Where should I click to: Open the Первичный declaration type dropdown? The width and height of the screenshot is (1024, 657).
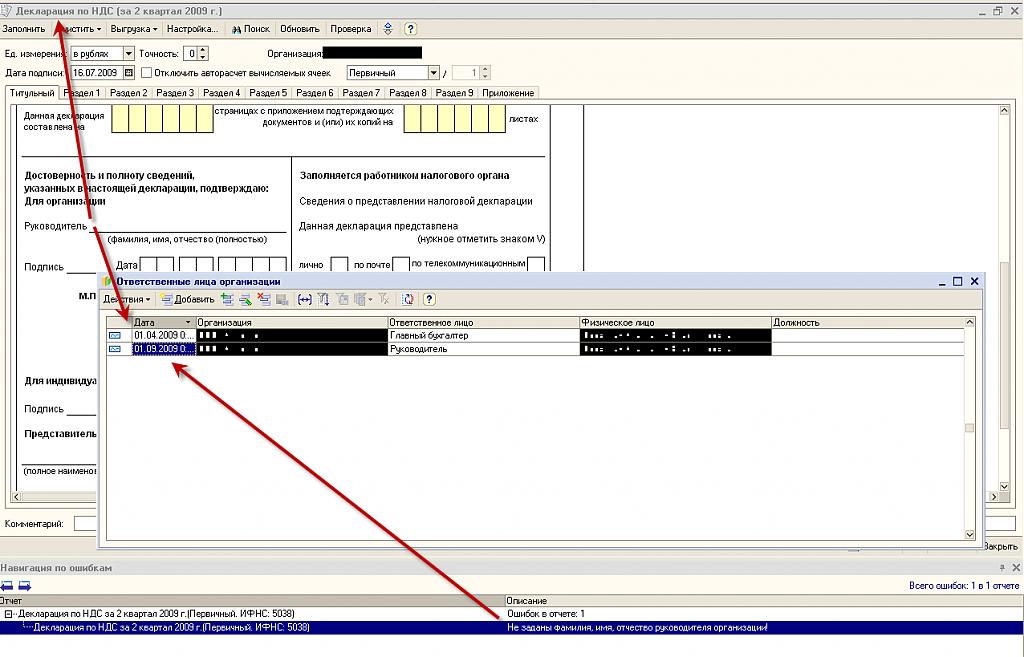tap(434, 73)
